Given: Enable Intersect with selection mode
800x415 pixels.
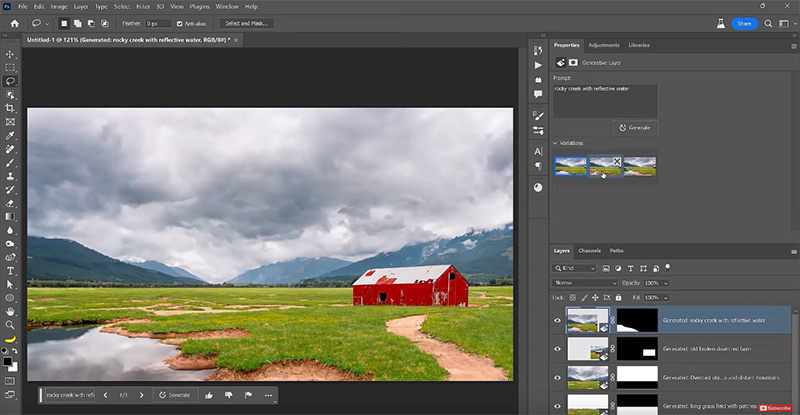Looking at the screenshot, I should click(x=105, y=23).
